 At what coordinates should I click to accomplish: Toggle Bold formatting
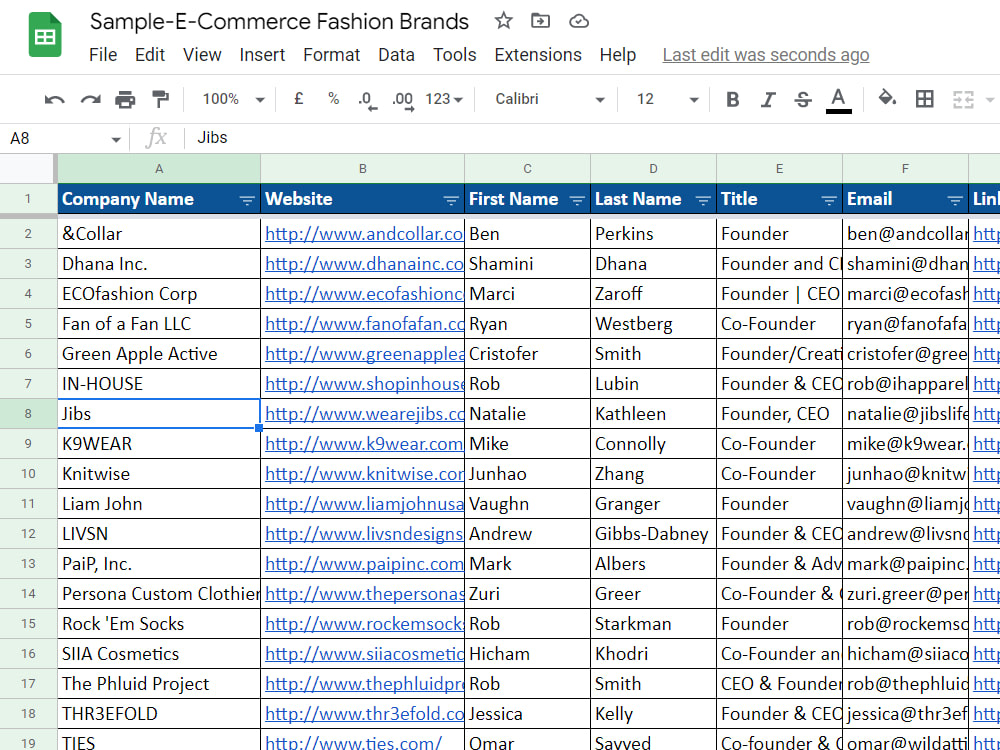tap(733, 99)
